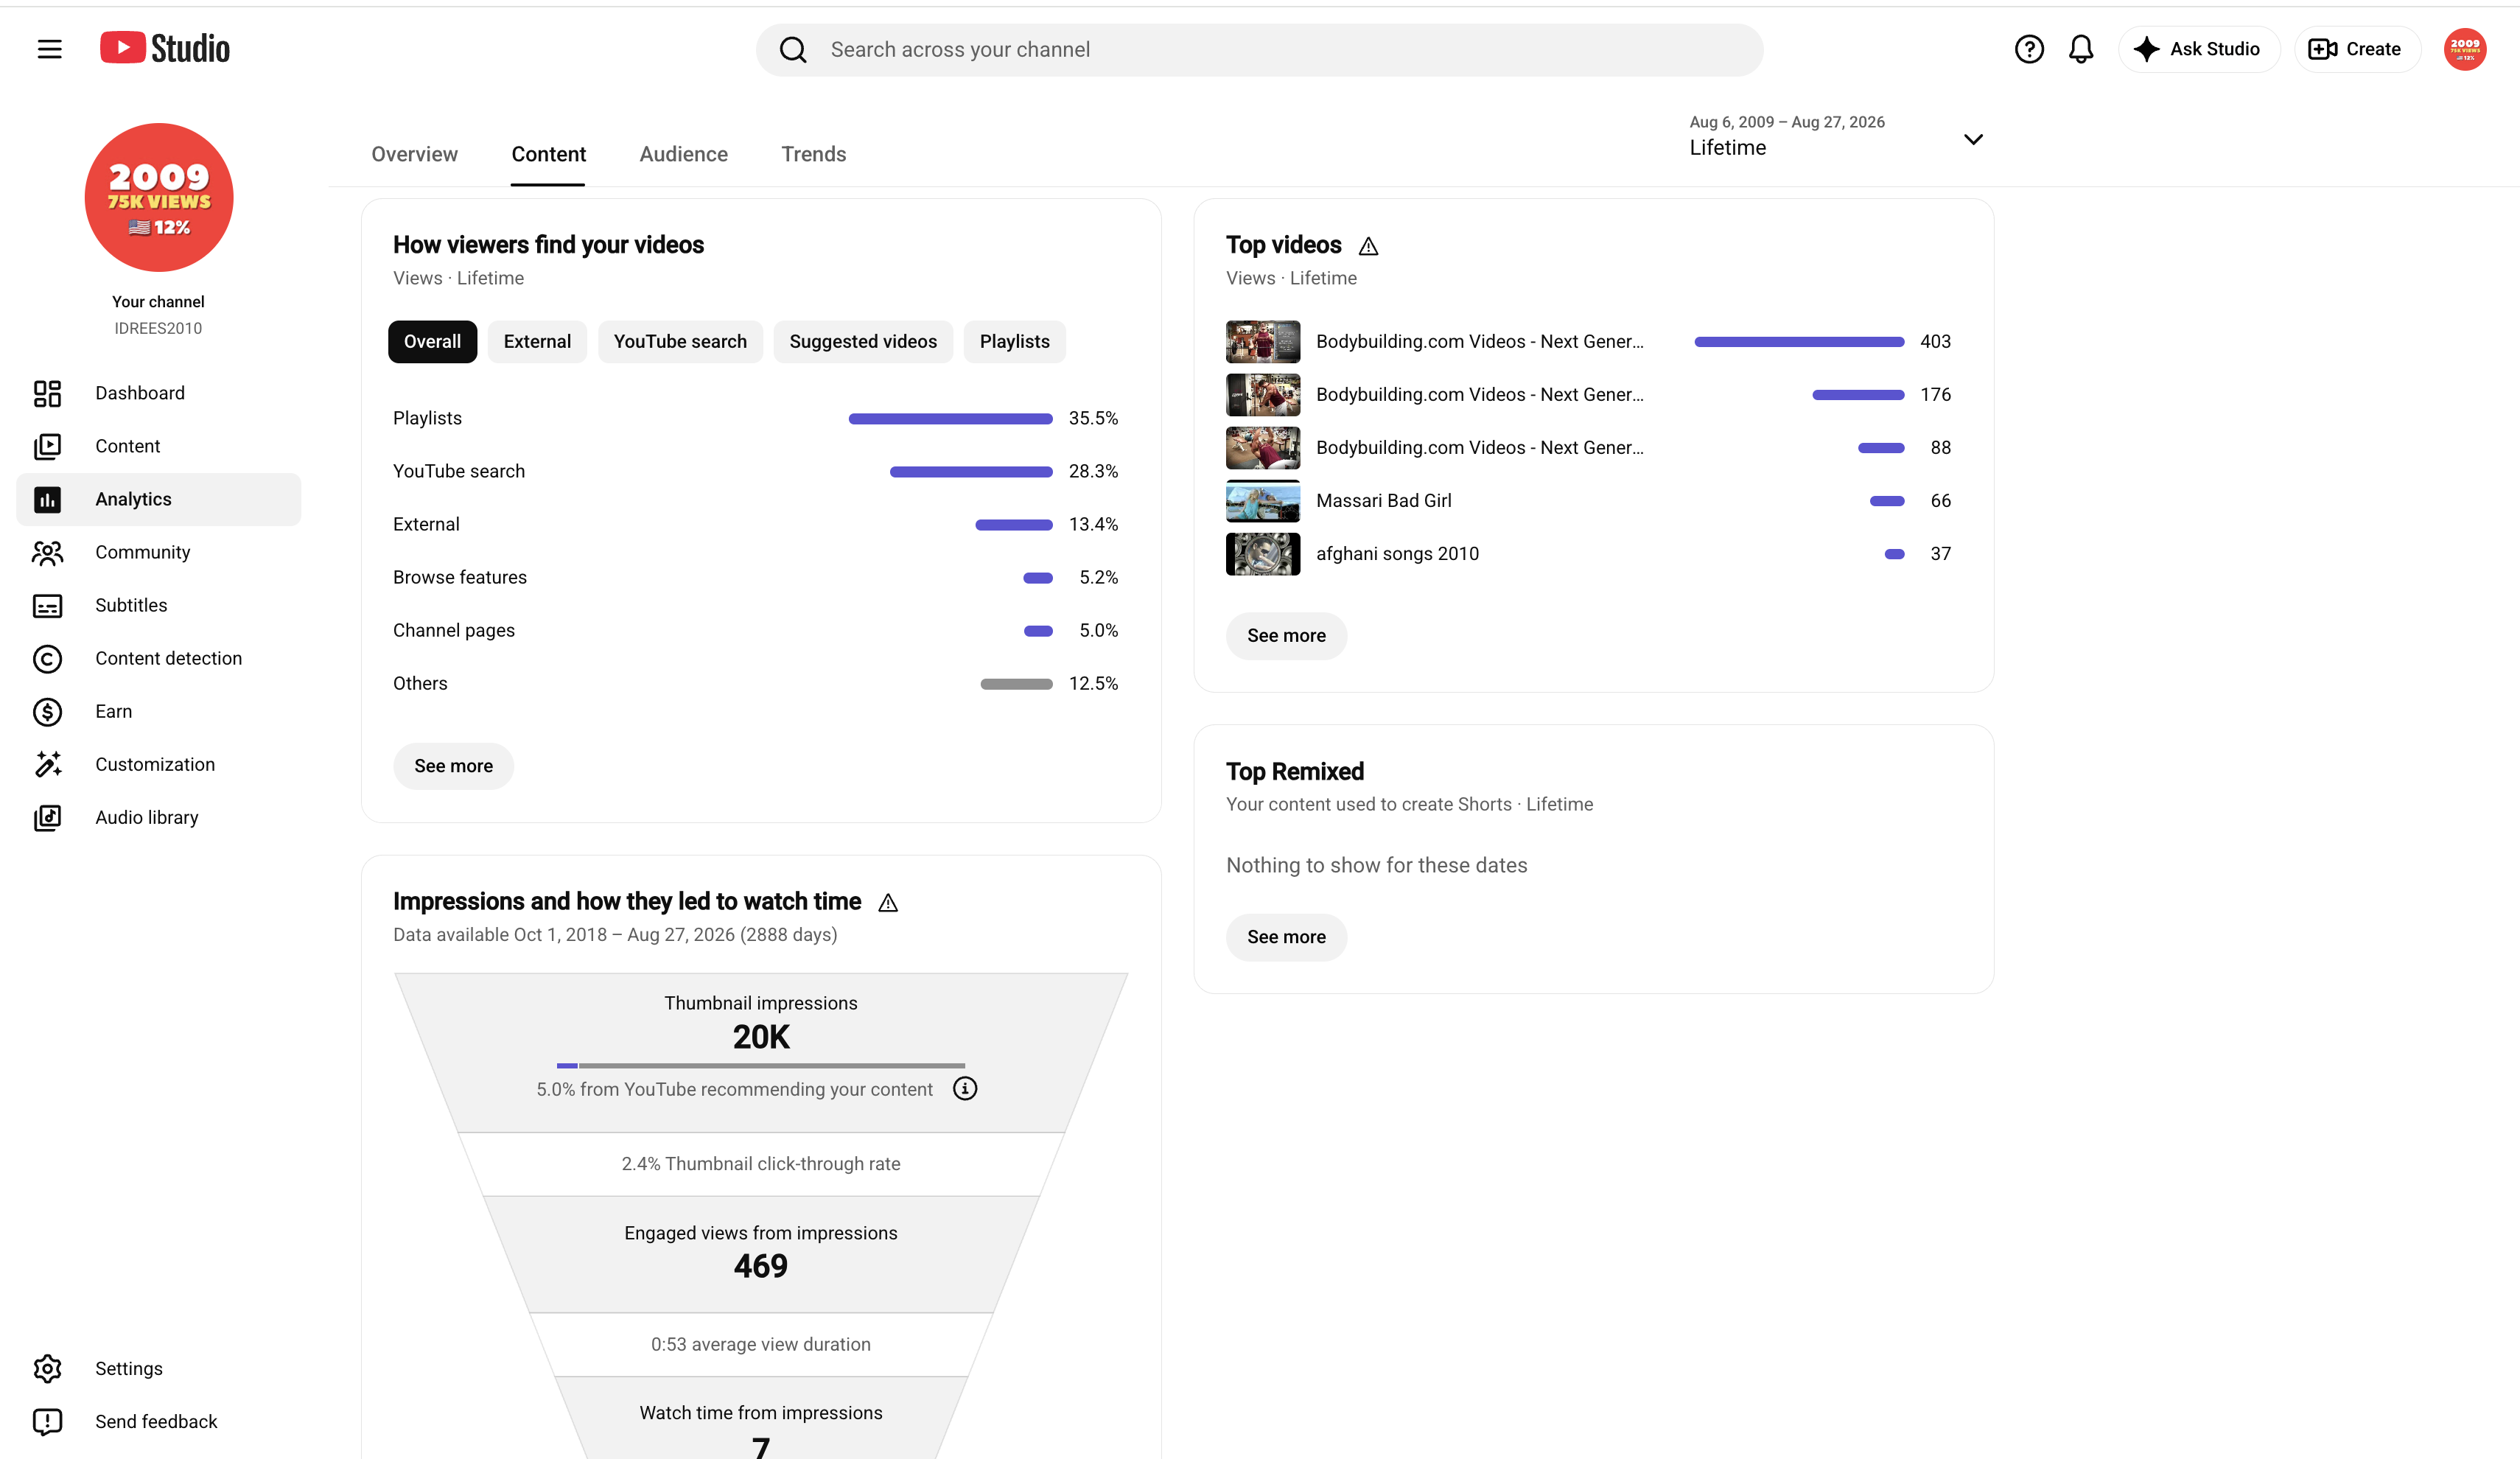Click the Playlists 35.5% bar
This screenshot has height=1459, width=2520.
pyautogui.click(x=950, y=418)
